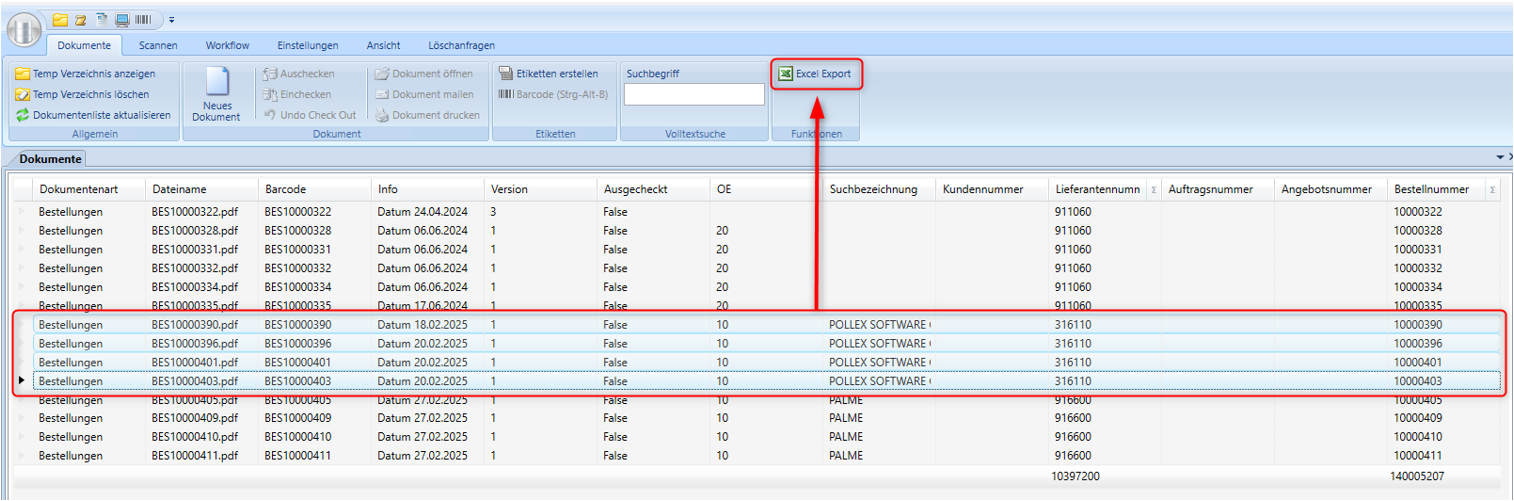Click the barcode icon in quick access toolbar
The height and width of the screenshot is (501, 1514).
(x=143, y=19)
